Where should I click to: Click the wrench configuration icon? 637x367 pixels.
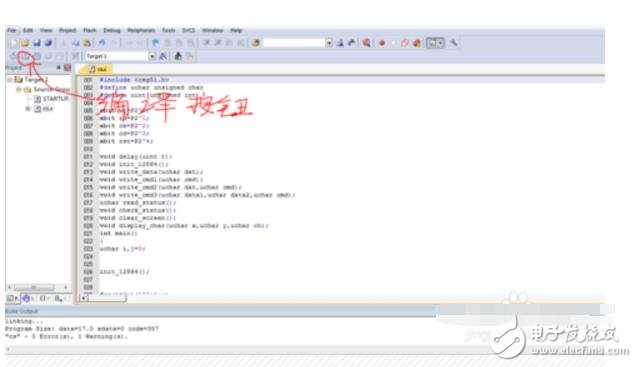tap(453, 43)
